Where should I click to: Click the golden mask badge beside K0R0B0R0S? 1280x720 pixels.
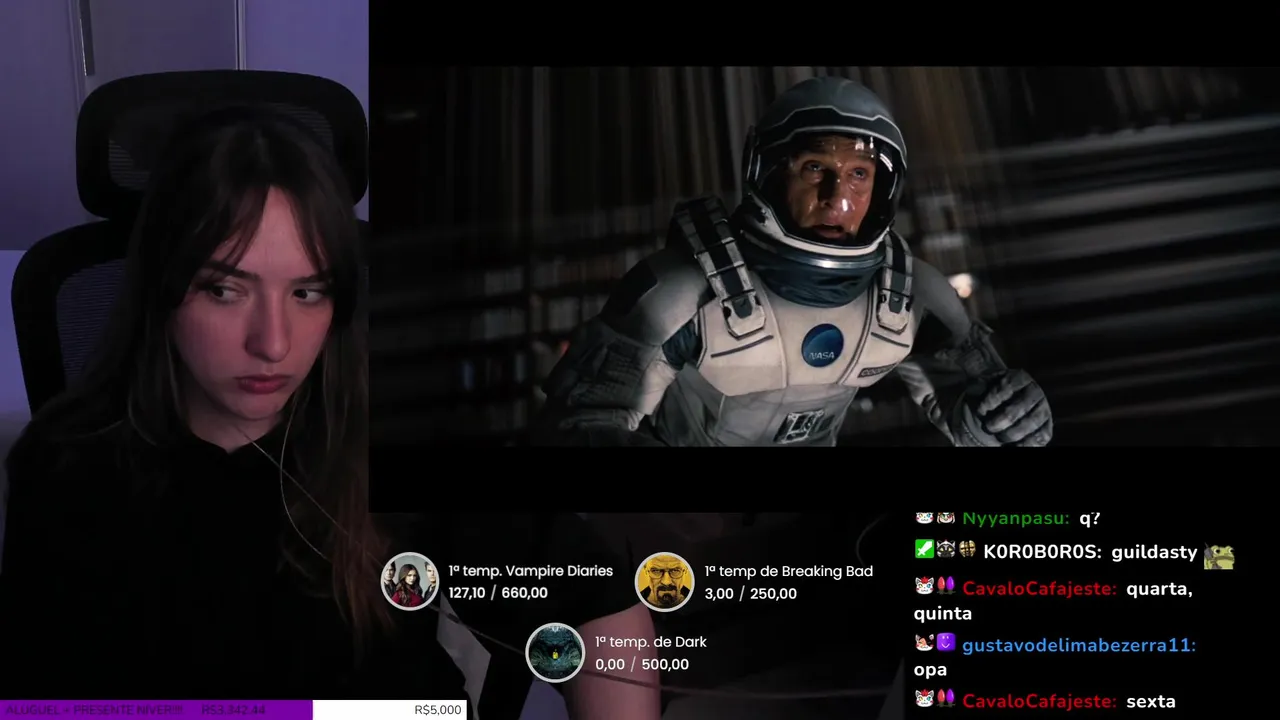967,549
